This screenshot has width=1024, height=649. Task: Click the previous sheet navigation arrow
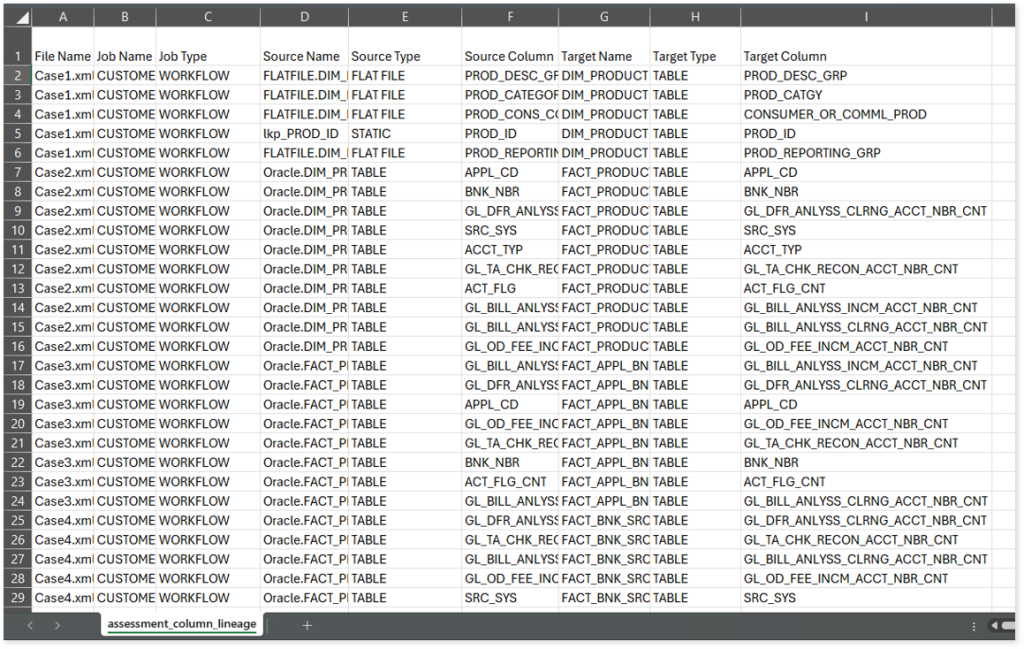click(x=30, y=625)
